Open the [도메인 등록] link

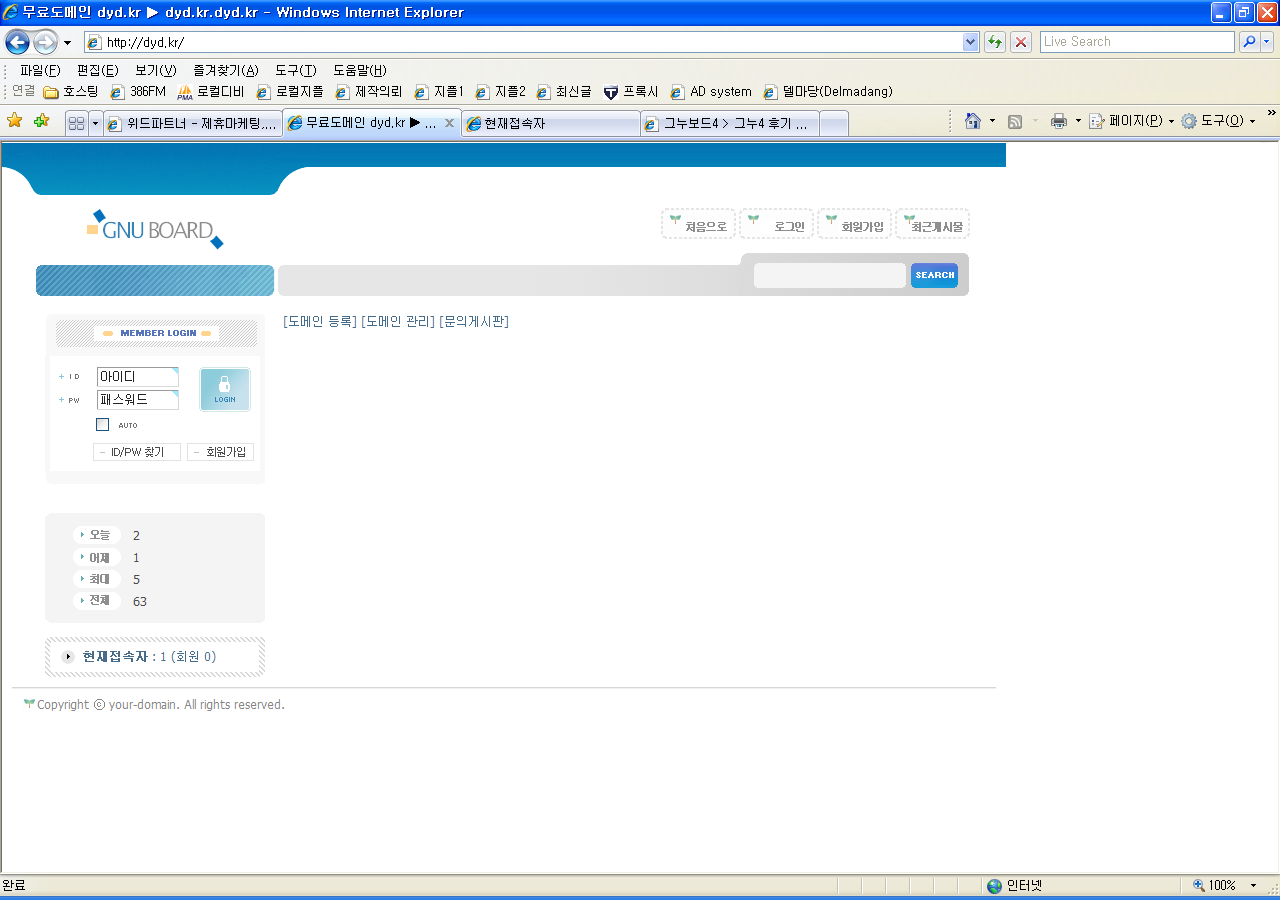pos(320,321)
